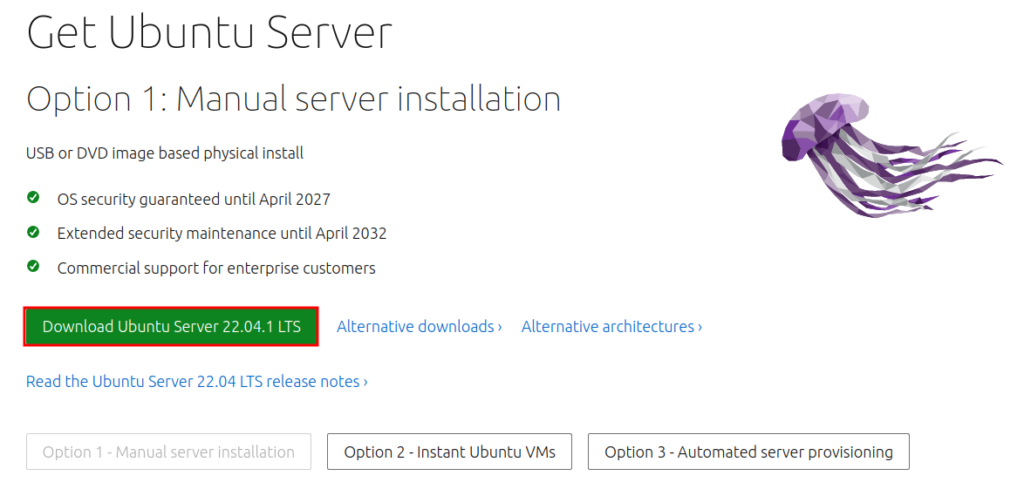Image resolution: width=1024 pixels, height=496 pixels.
Task: Click the Option 1: Manual server installation heading
Action: pyautogui.click(x=293, y=99)
